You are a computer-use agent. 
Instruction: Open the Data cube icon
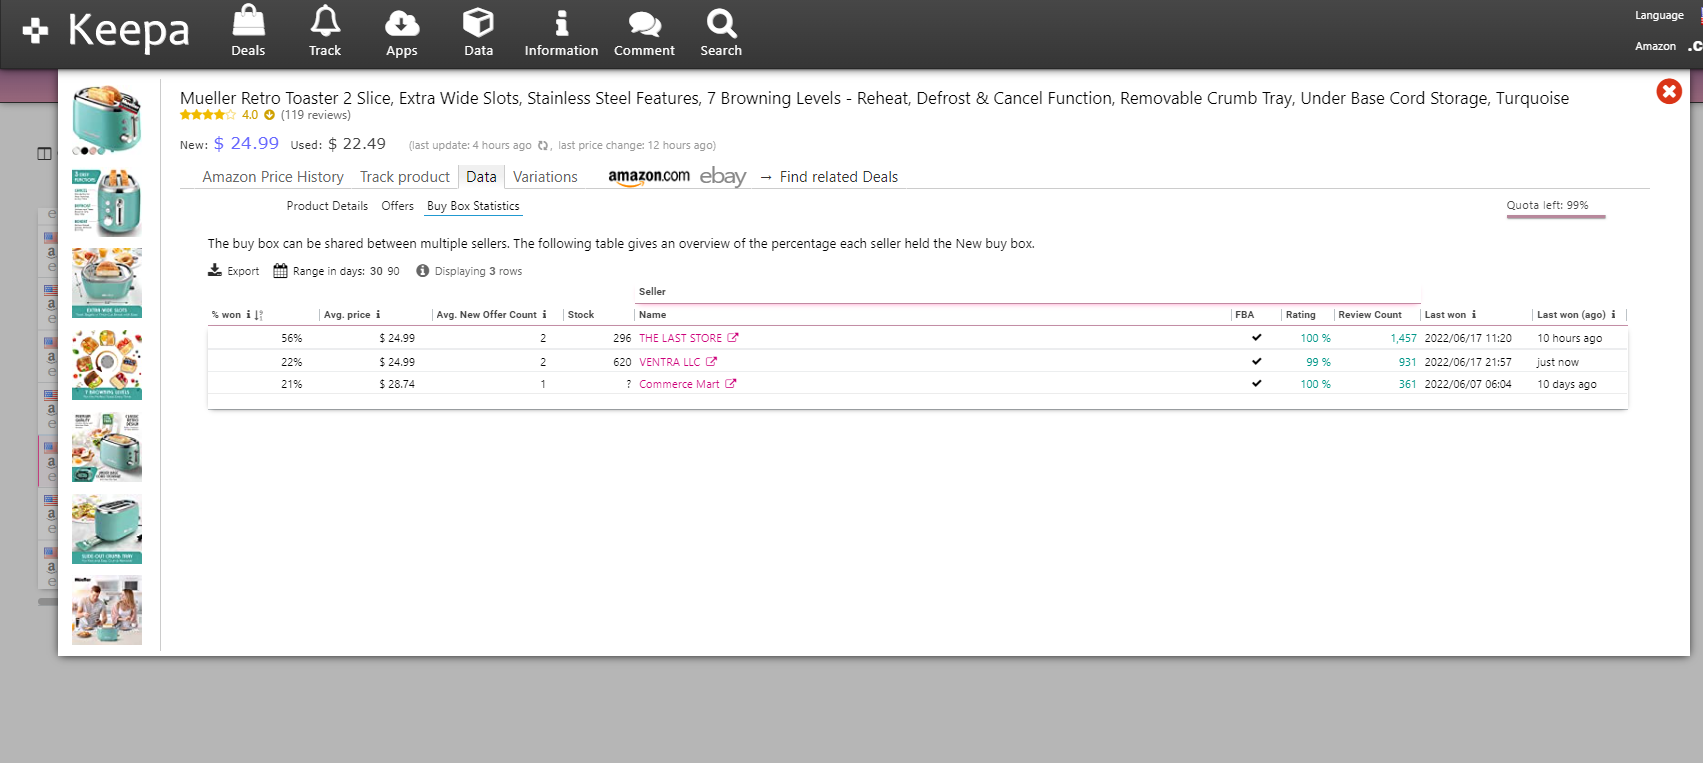pyautogui.click(x=478, y=22)
